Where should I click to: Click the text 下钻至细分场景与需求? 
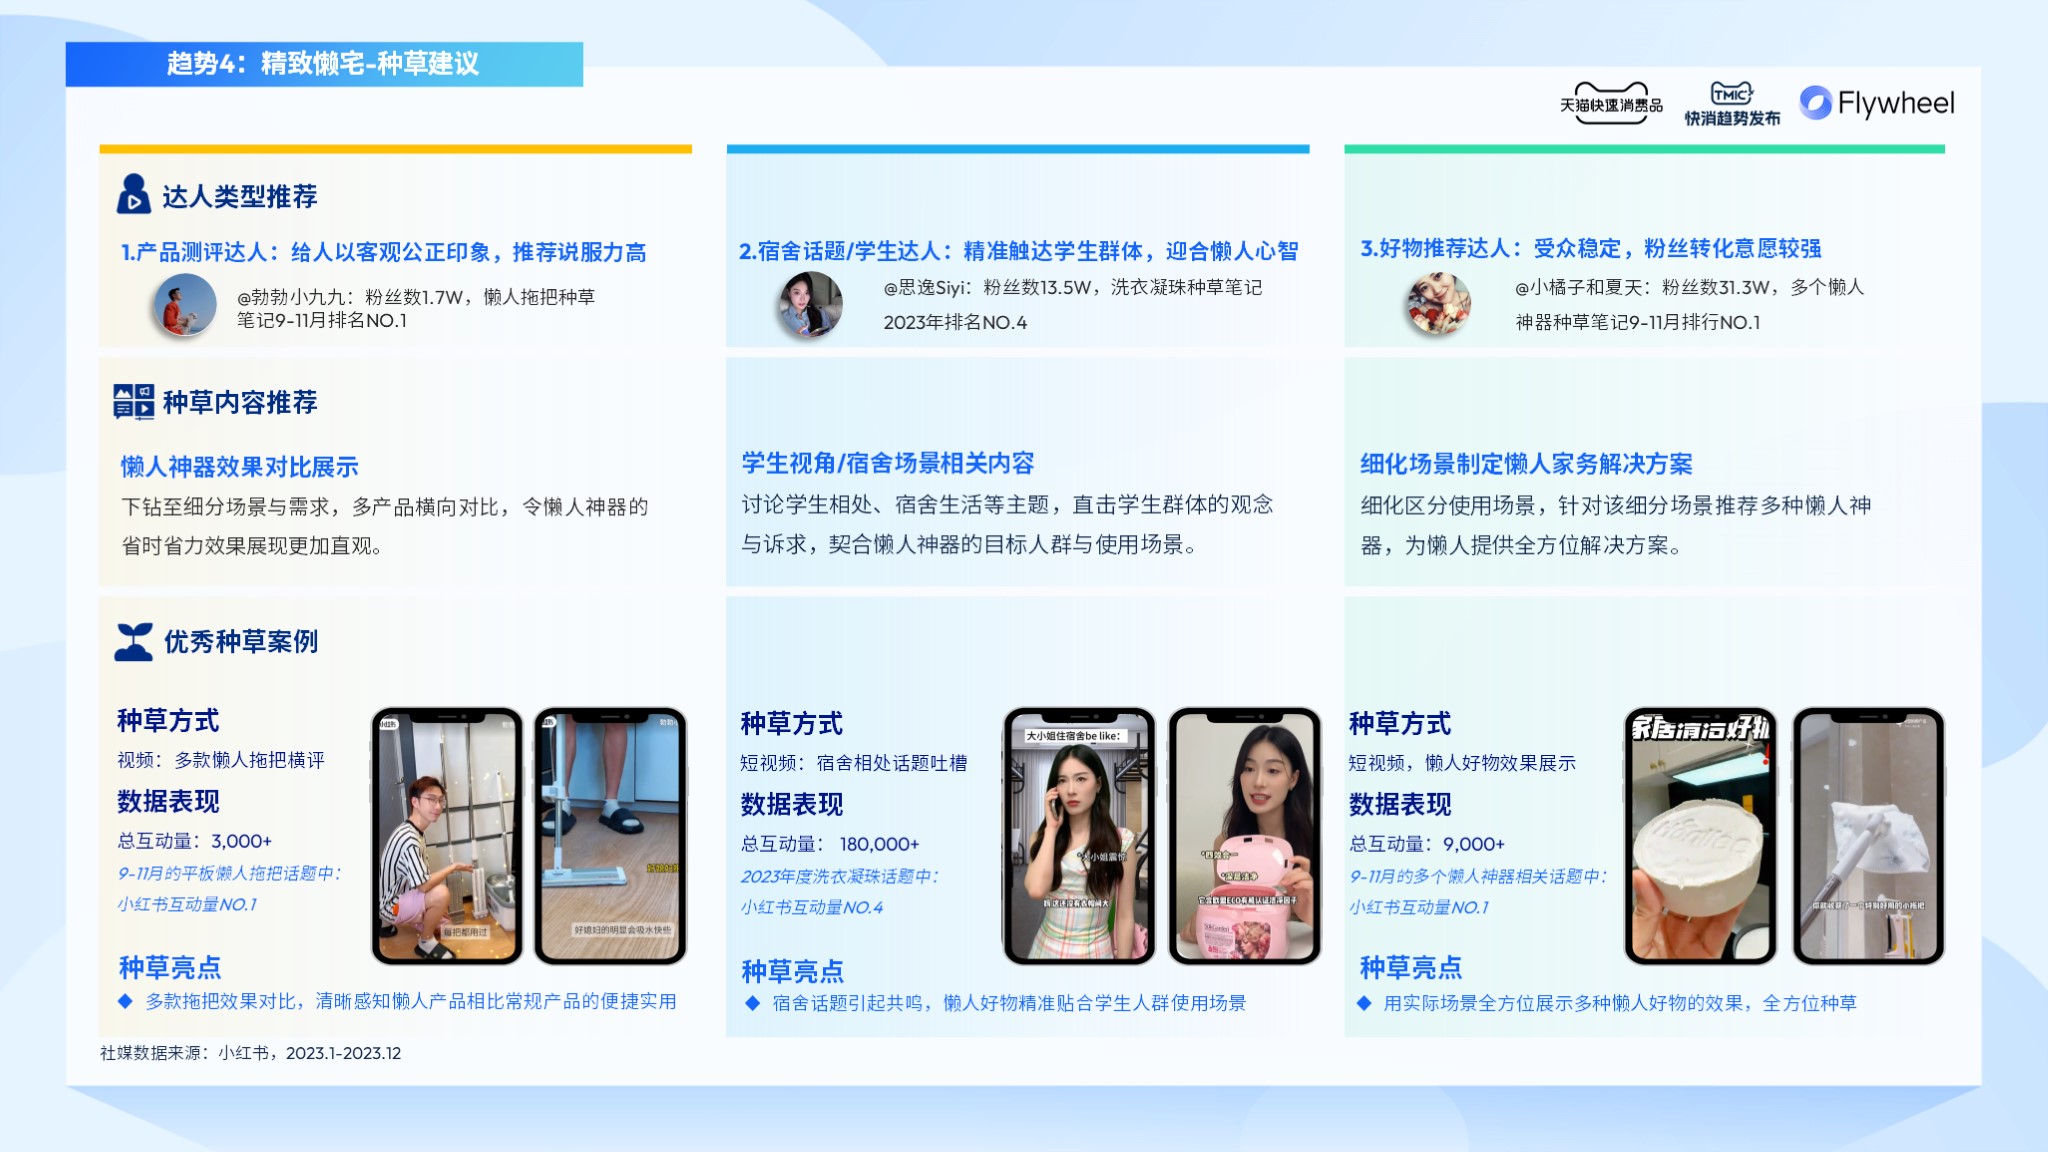(226, 507)
